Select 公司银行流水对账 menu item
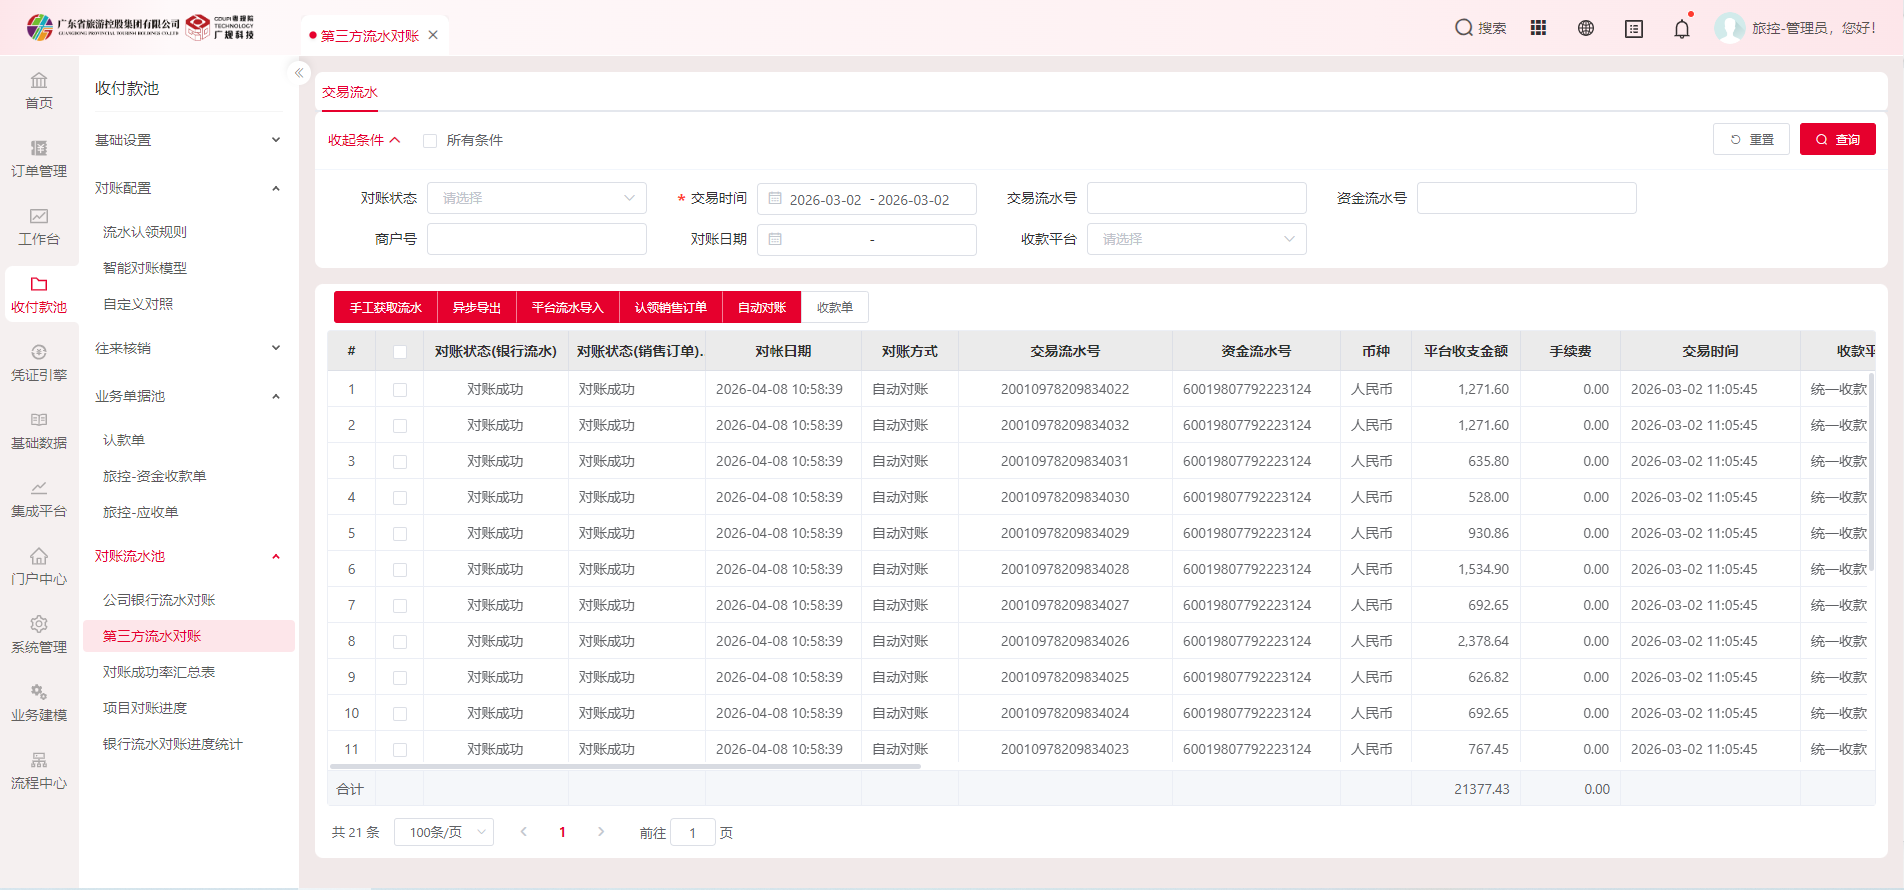 coord(159,600)
